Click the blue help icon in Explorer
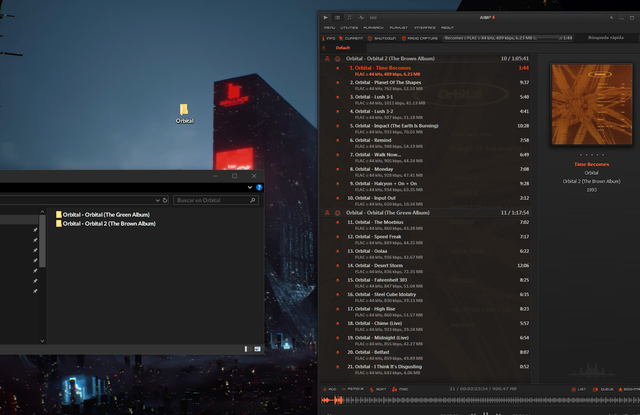The height and width of the screenshot is (415, 640). pyautogui.click(x=259, y=187)
